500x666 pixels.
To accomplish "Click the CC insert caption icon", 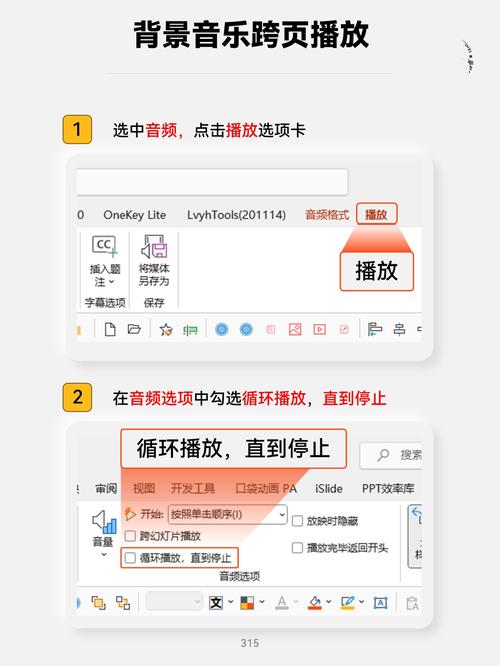I will [x=105, y=246].
